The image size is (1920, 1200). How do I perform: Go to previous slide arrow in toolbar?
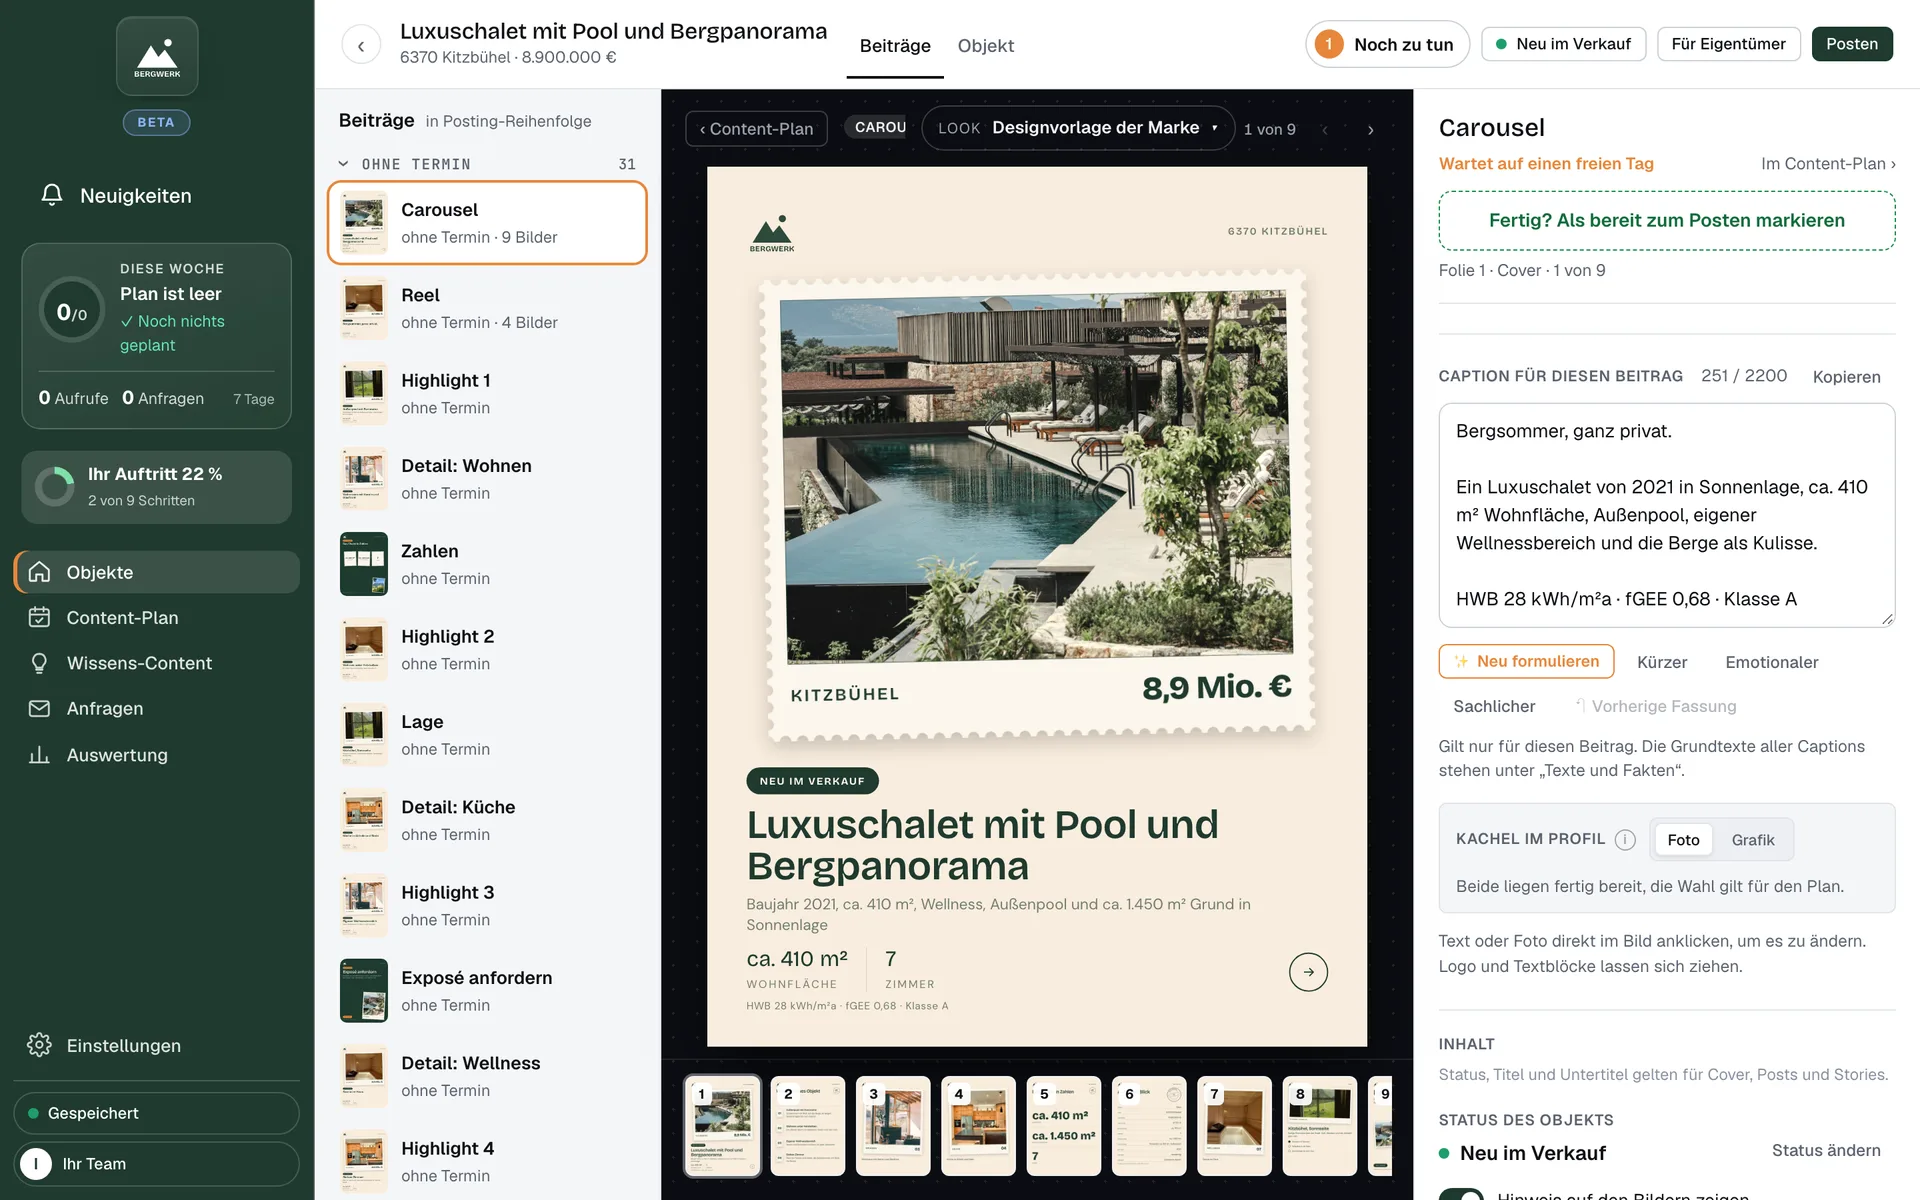tap(1325, 129)
